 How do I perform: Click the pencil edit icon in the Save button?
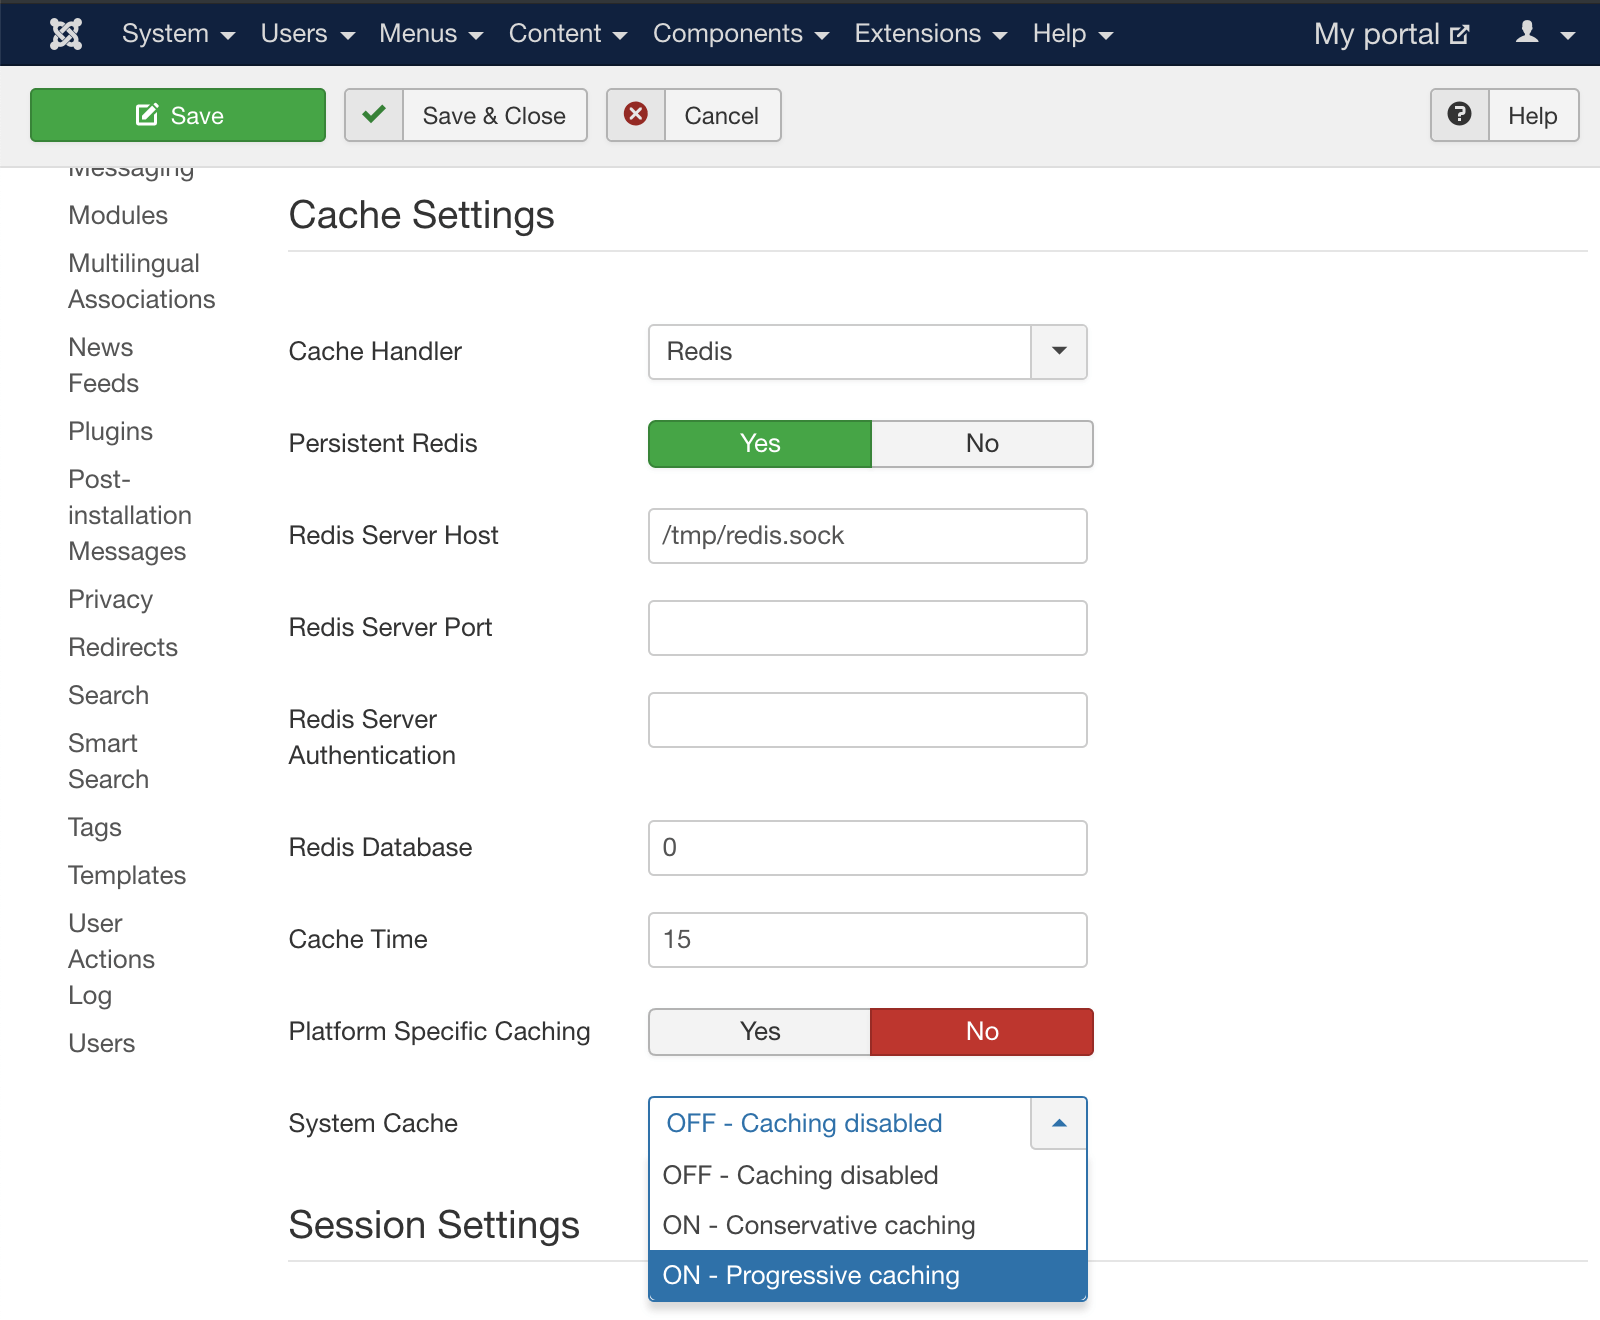click(147, 115)
